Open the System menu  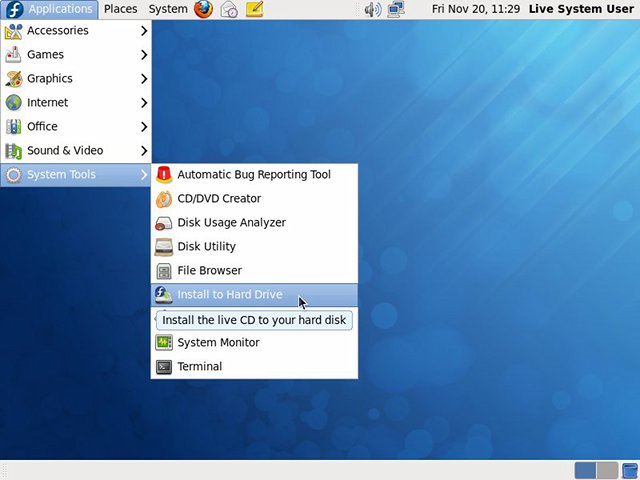168,9
